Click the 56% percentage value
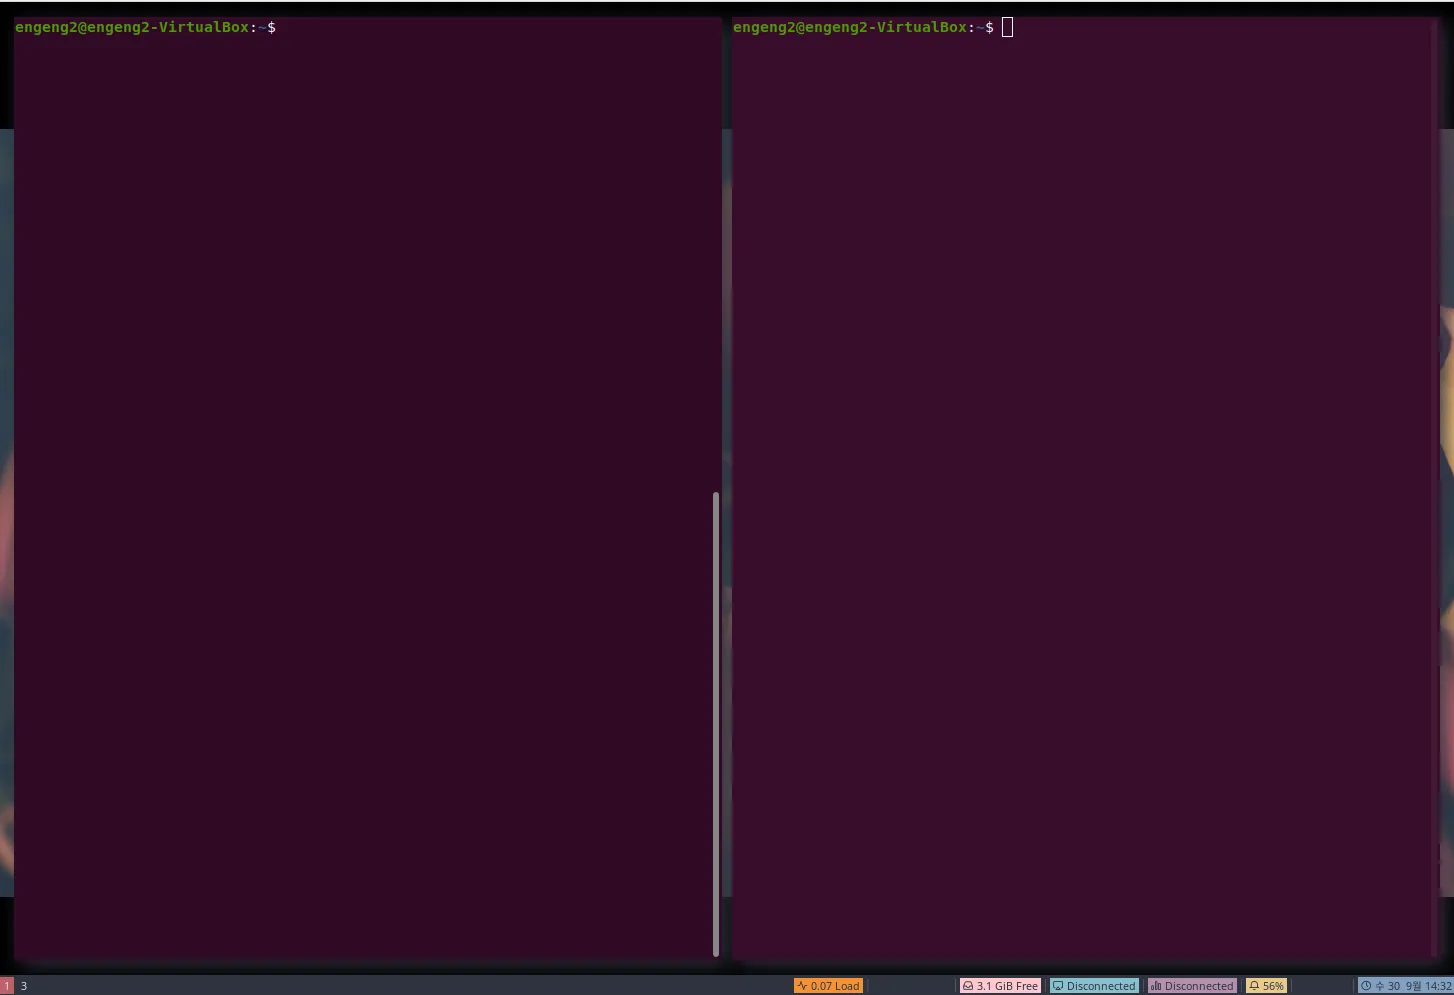Image resolution: width=1454 pixels, height=995 pixels. click(x=1273, y=986)
